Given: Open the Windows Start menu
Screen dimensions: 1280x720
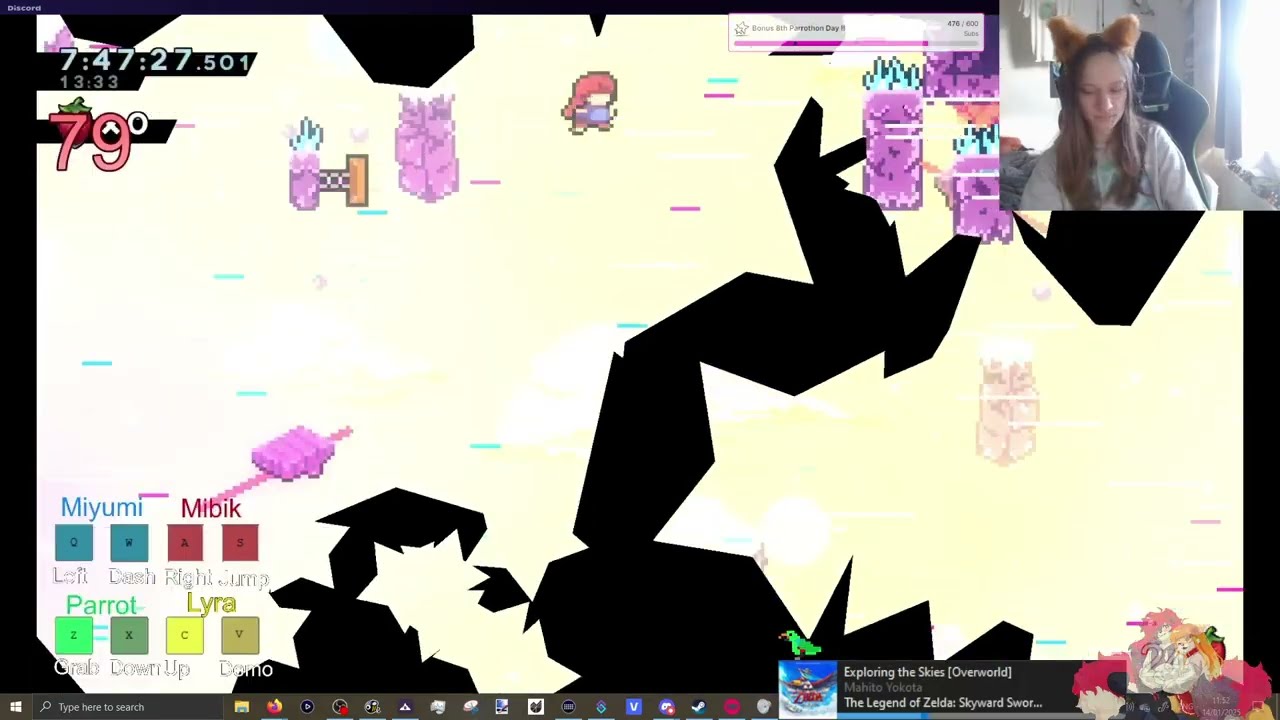Looking at the screenshot, I should (15, 707).
